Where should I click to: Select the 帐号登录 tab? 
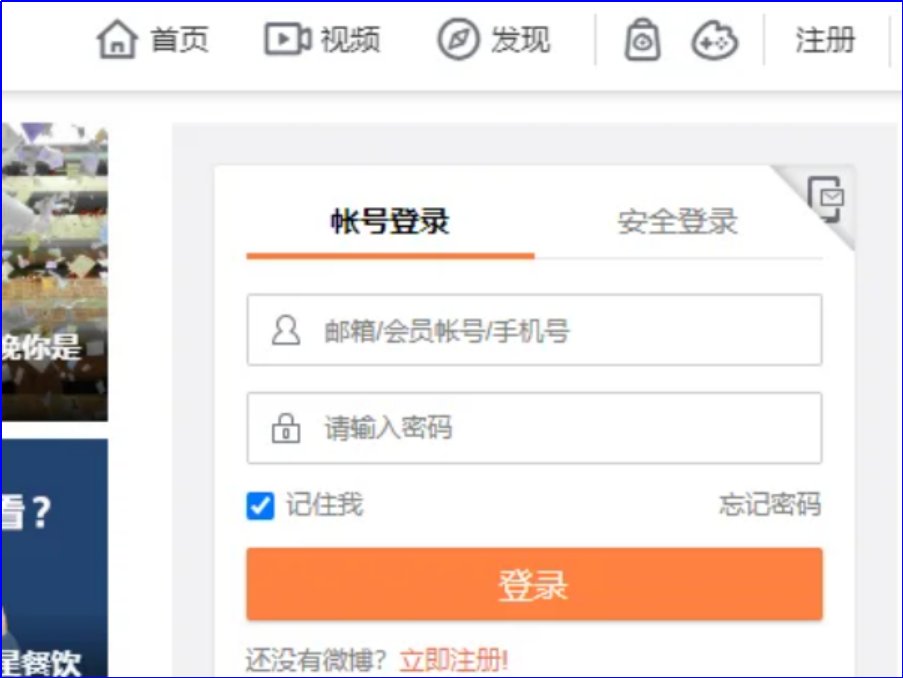[390, 223]
